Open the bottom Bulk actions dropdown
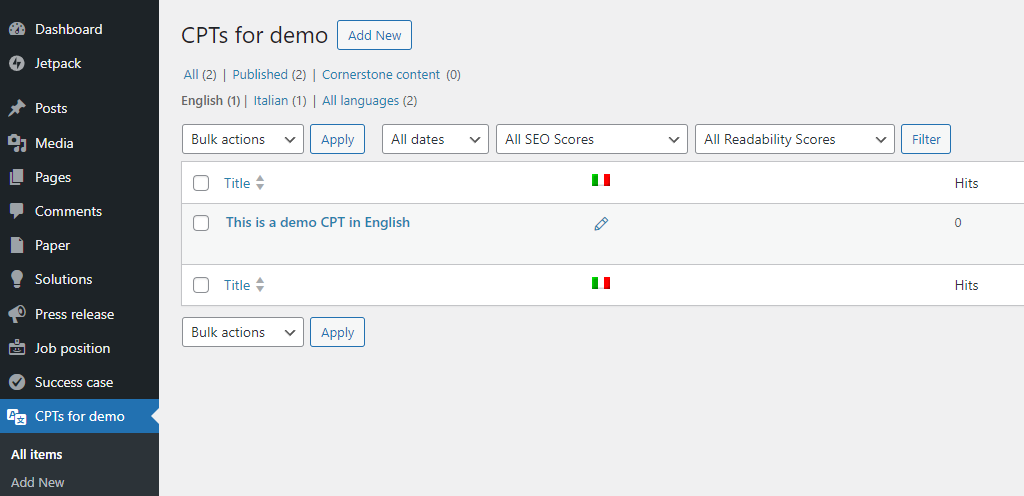The image size is (1024, 496). point(243,332)
